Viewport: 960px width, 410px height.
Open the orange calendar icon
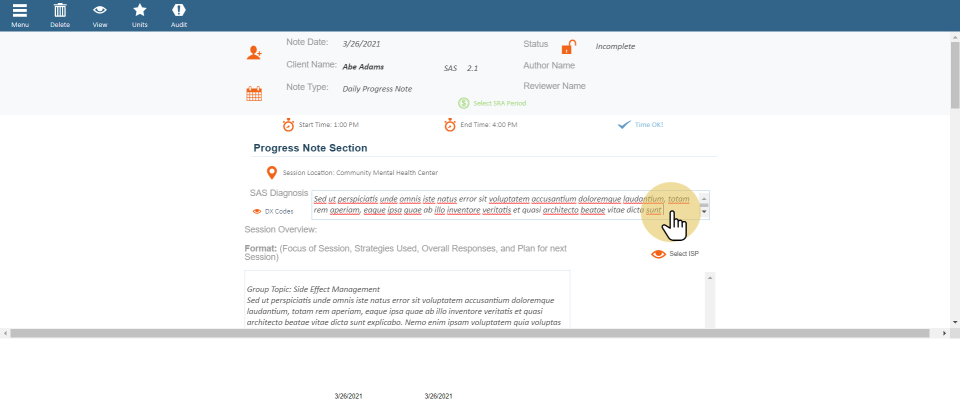click(254, 94)
